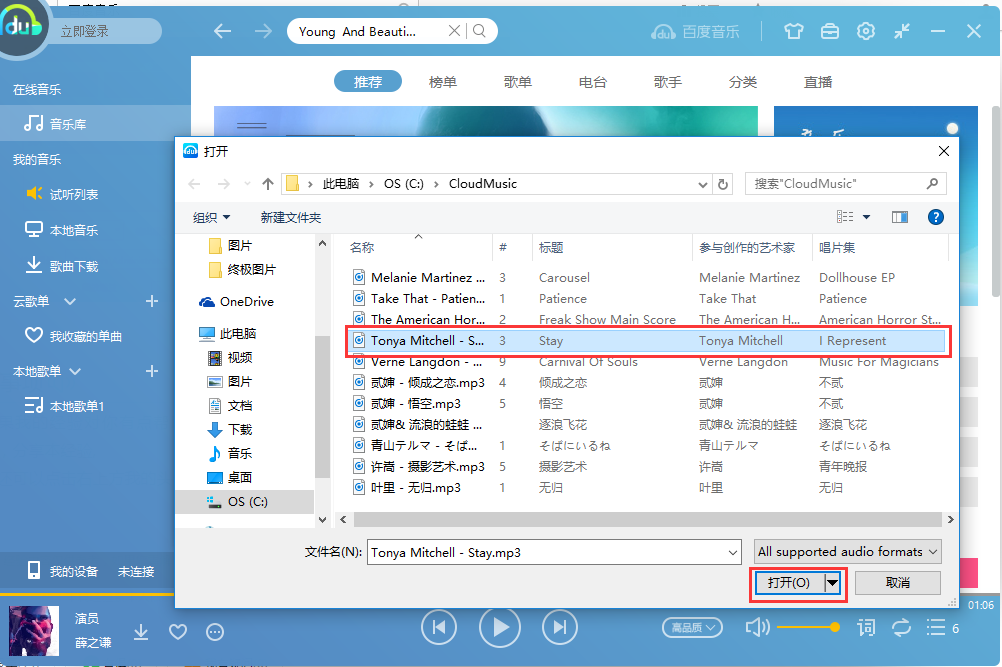Image resolution: width=1002 pixels, height=667 pixels.
Task: Click the 搜索"CloudMusic" search field
Action: click(845, 184)
